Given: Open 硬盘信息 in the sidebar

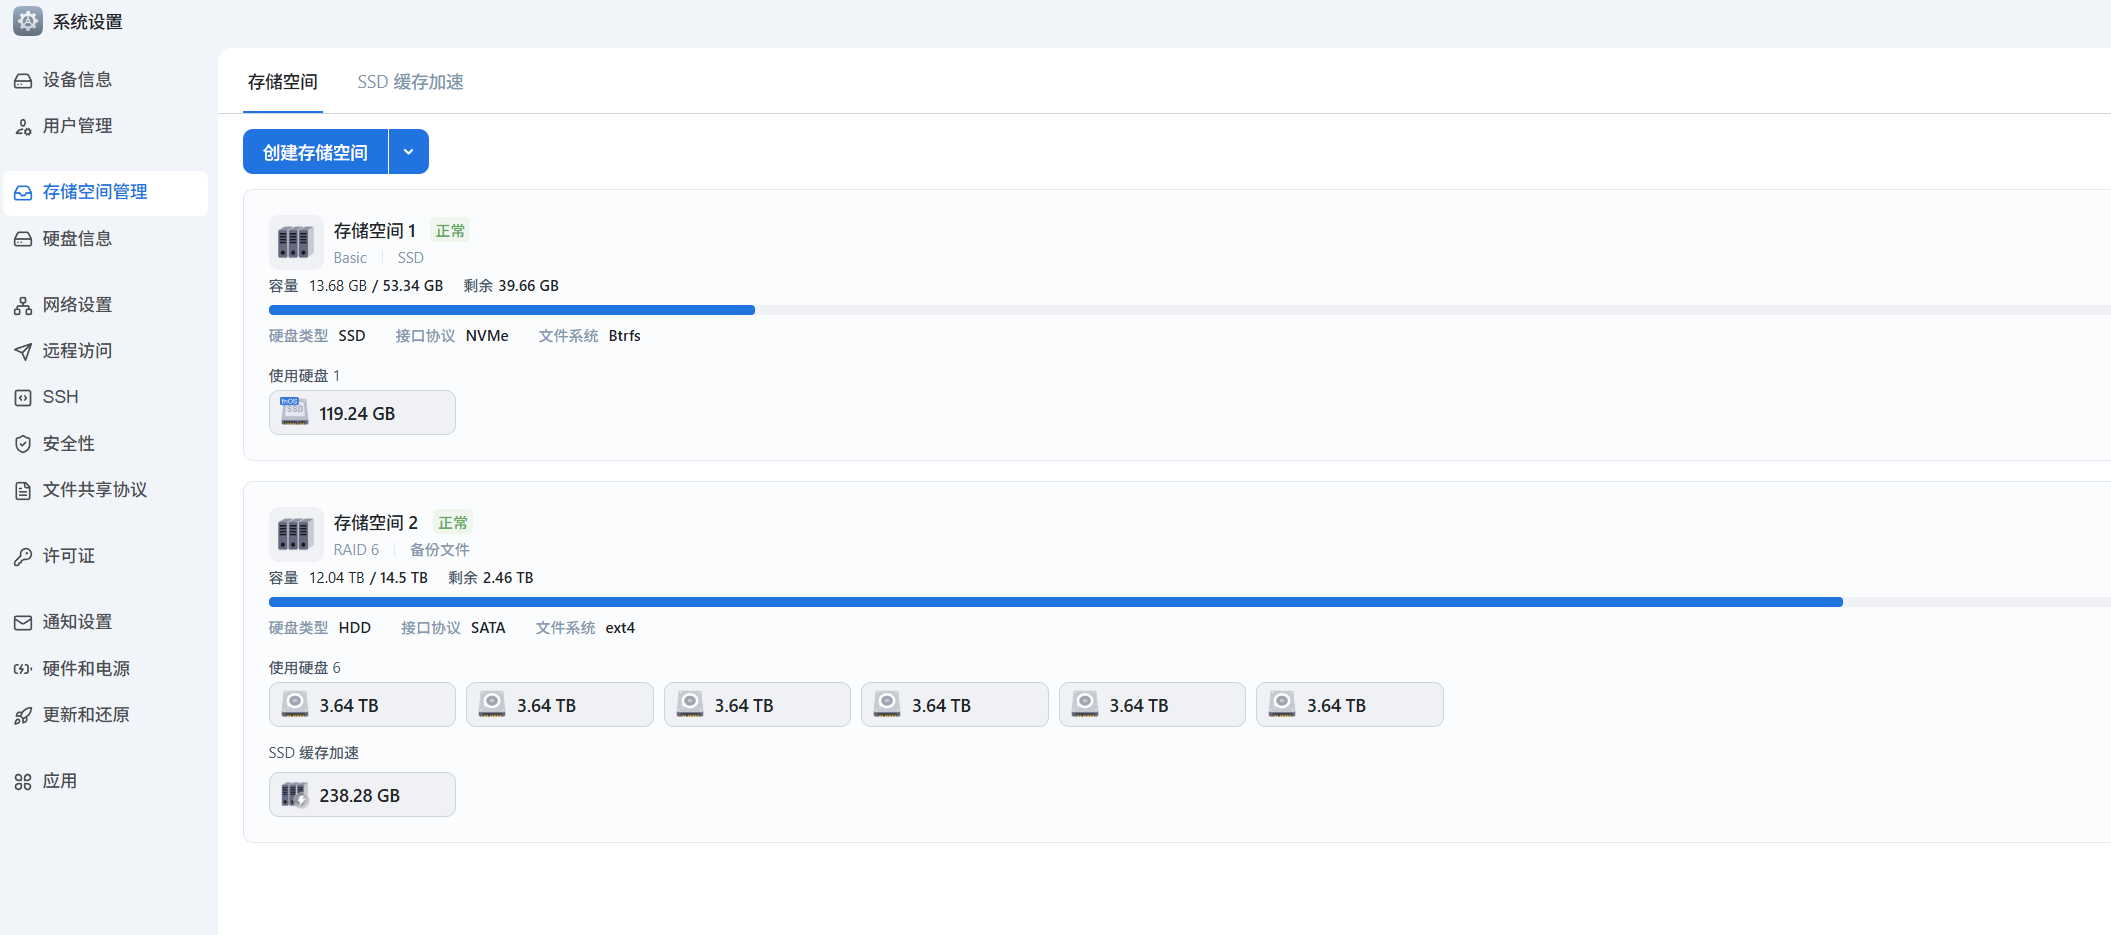Looking at the screenshot, I should coord(77,239).
